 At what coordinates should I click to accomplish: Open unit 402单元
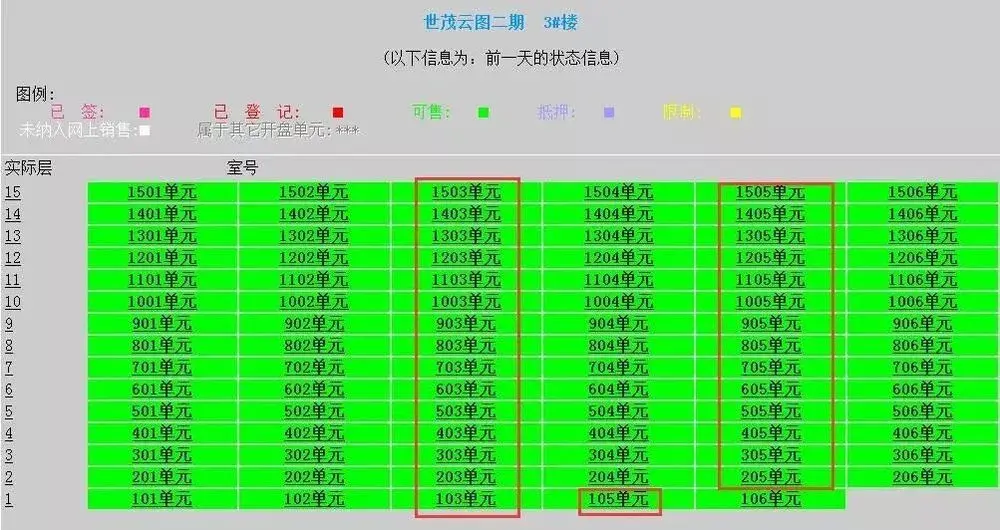(x=314, y=434)
